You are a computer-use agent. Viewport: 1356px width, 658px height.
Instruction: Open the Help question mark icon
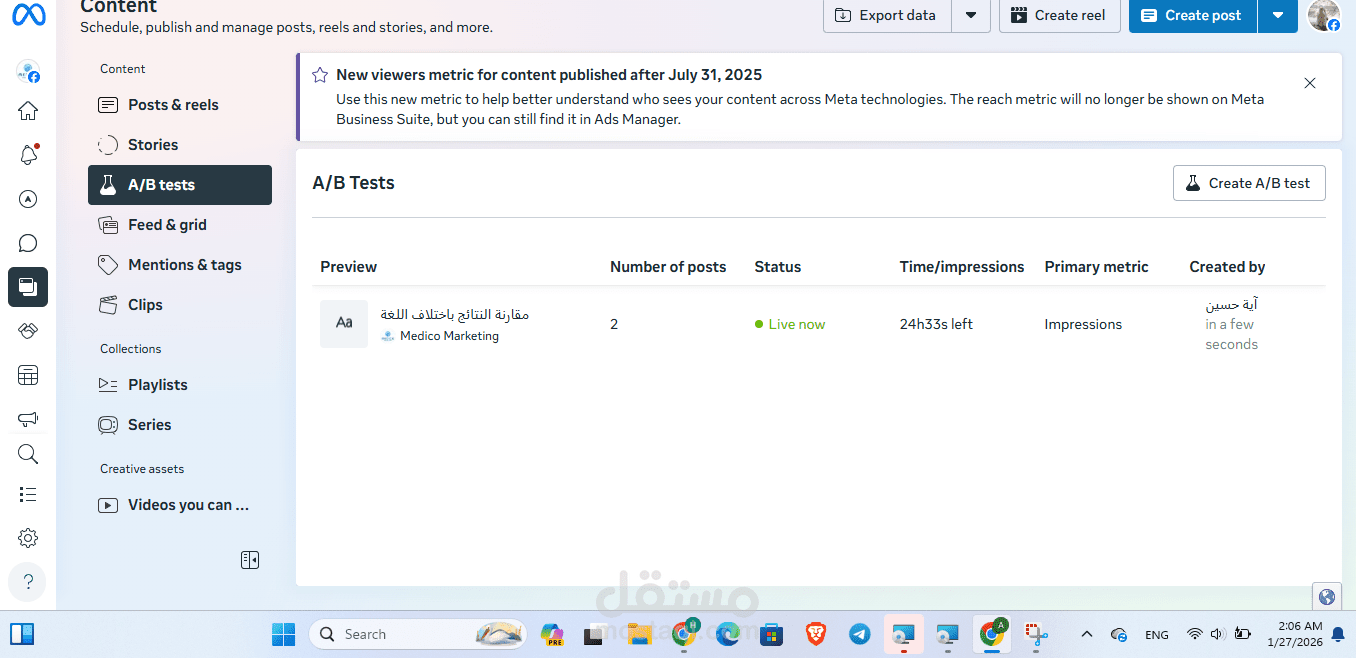(x=28, y=582)
